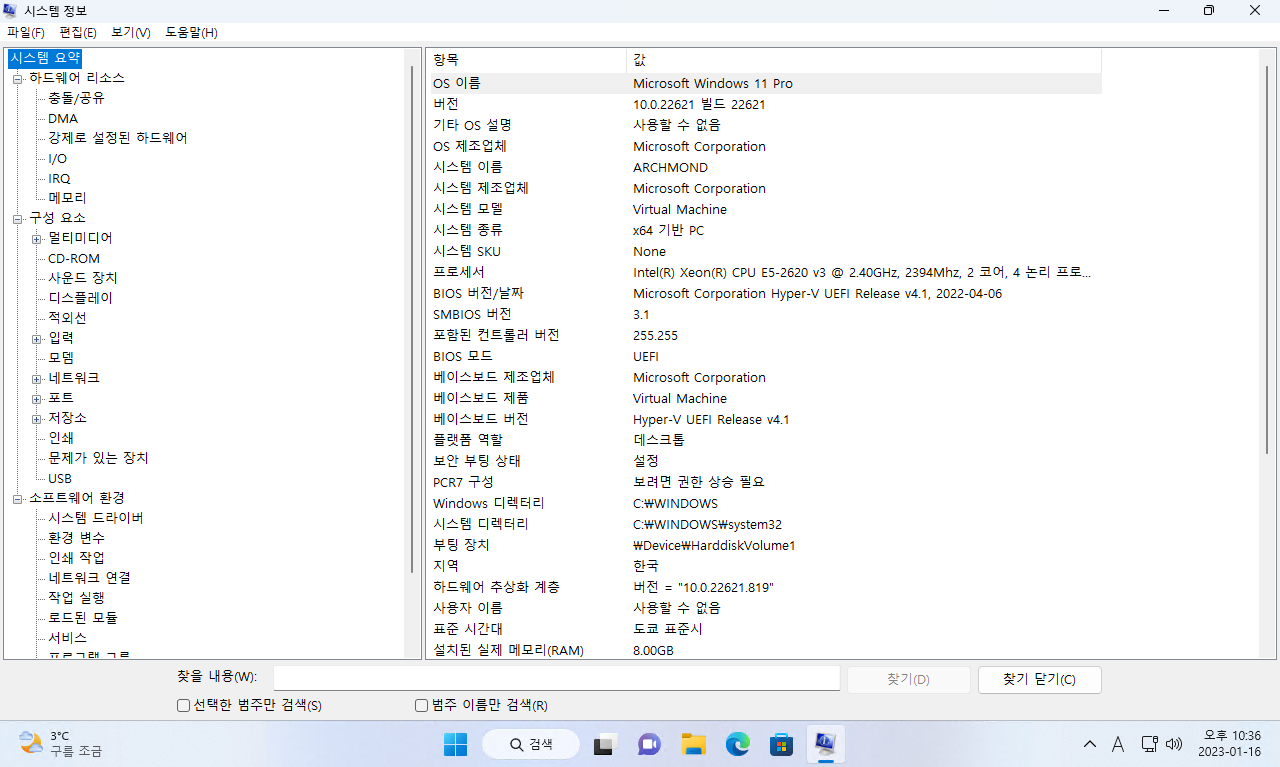Select the 설치된 실제 메모리(RAM) row
The image size is (1280, 767).
[x=765, y=650]
